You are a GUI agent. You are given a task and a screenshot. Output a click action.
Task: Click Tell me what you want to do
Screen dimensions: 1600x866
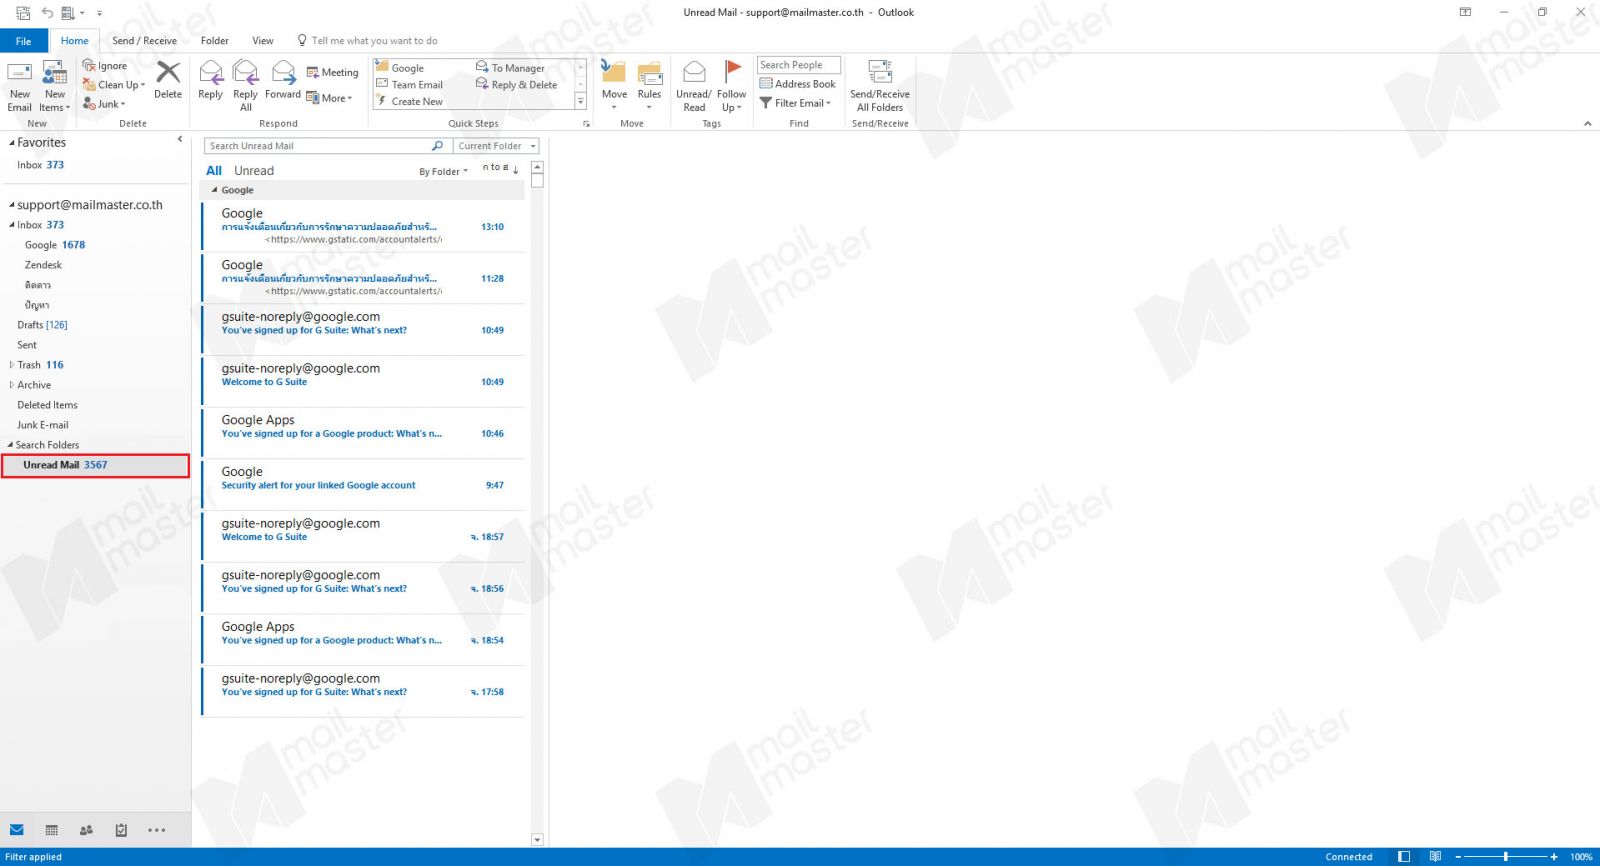[368, 41]
